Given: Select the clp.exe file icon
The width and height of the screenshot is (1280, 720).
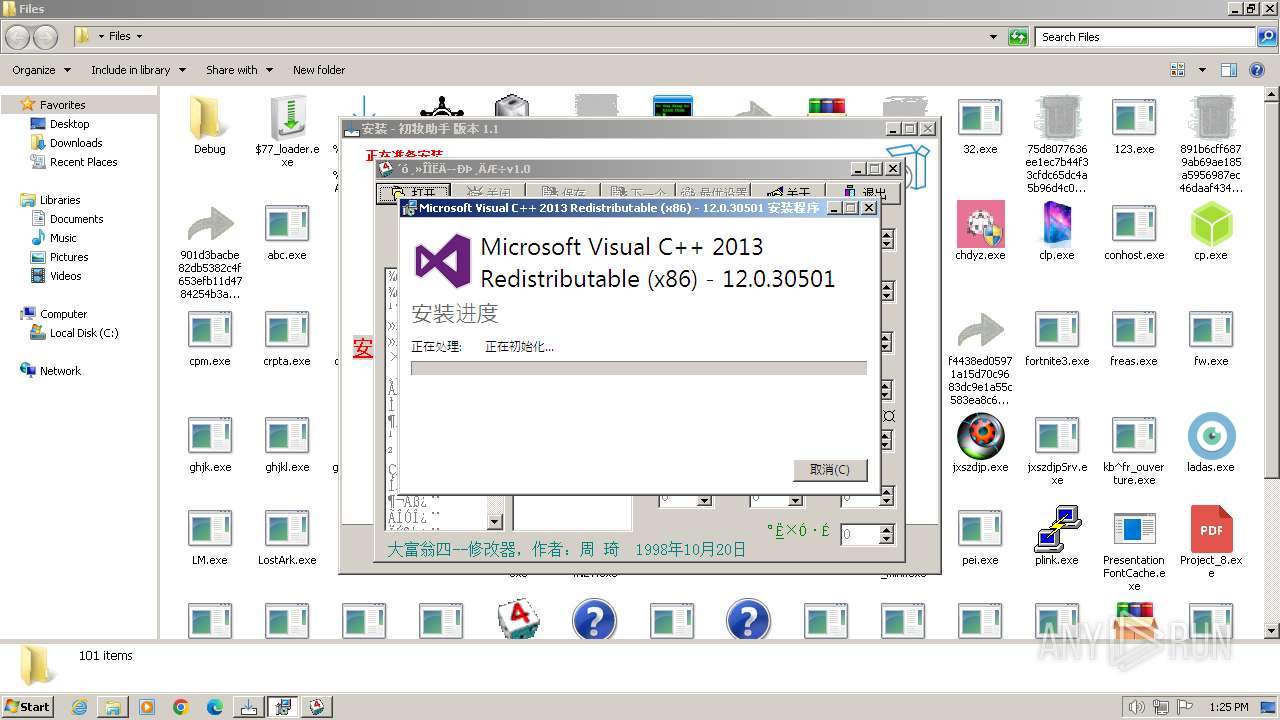Looking at the screenshot, I should (x=1057, y=223).
